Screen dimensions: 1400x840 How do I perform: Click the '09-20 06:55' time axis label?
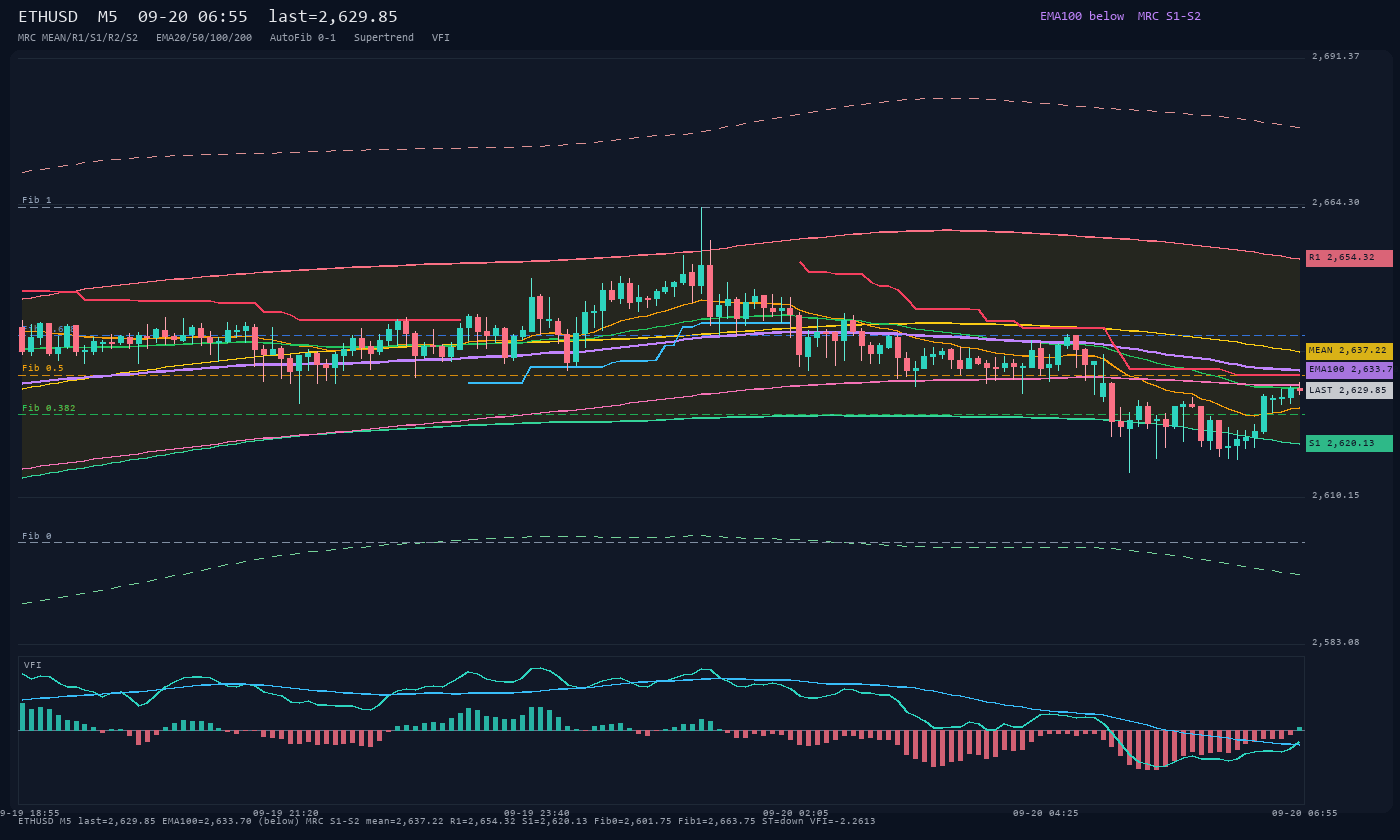click(1304, 813)
